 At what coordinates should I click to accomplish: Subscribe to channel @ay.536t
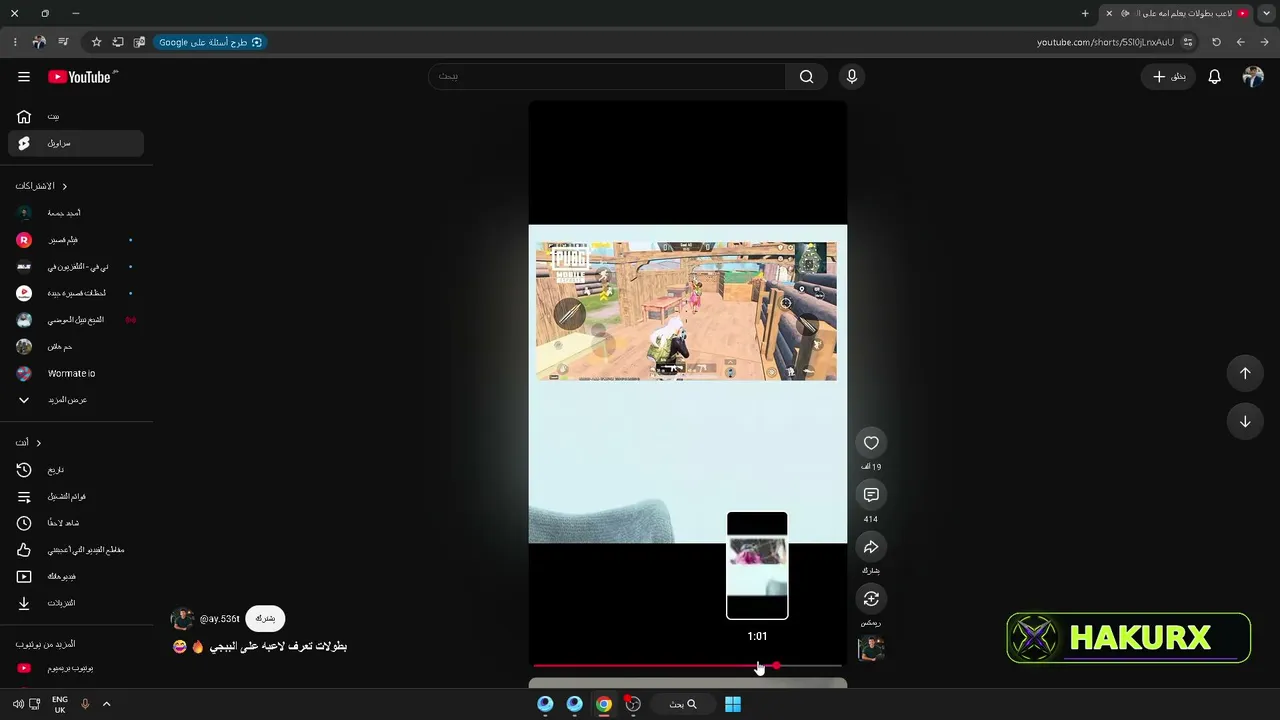tap(265, 619)
